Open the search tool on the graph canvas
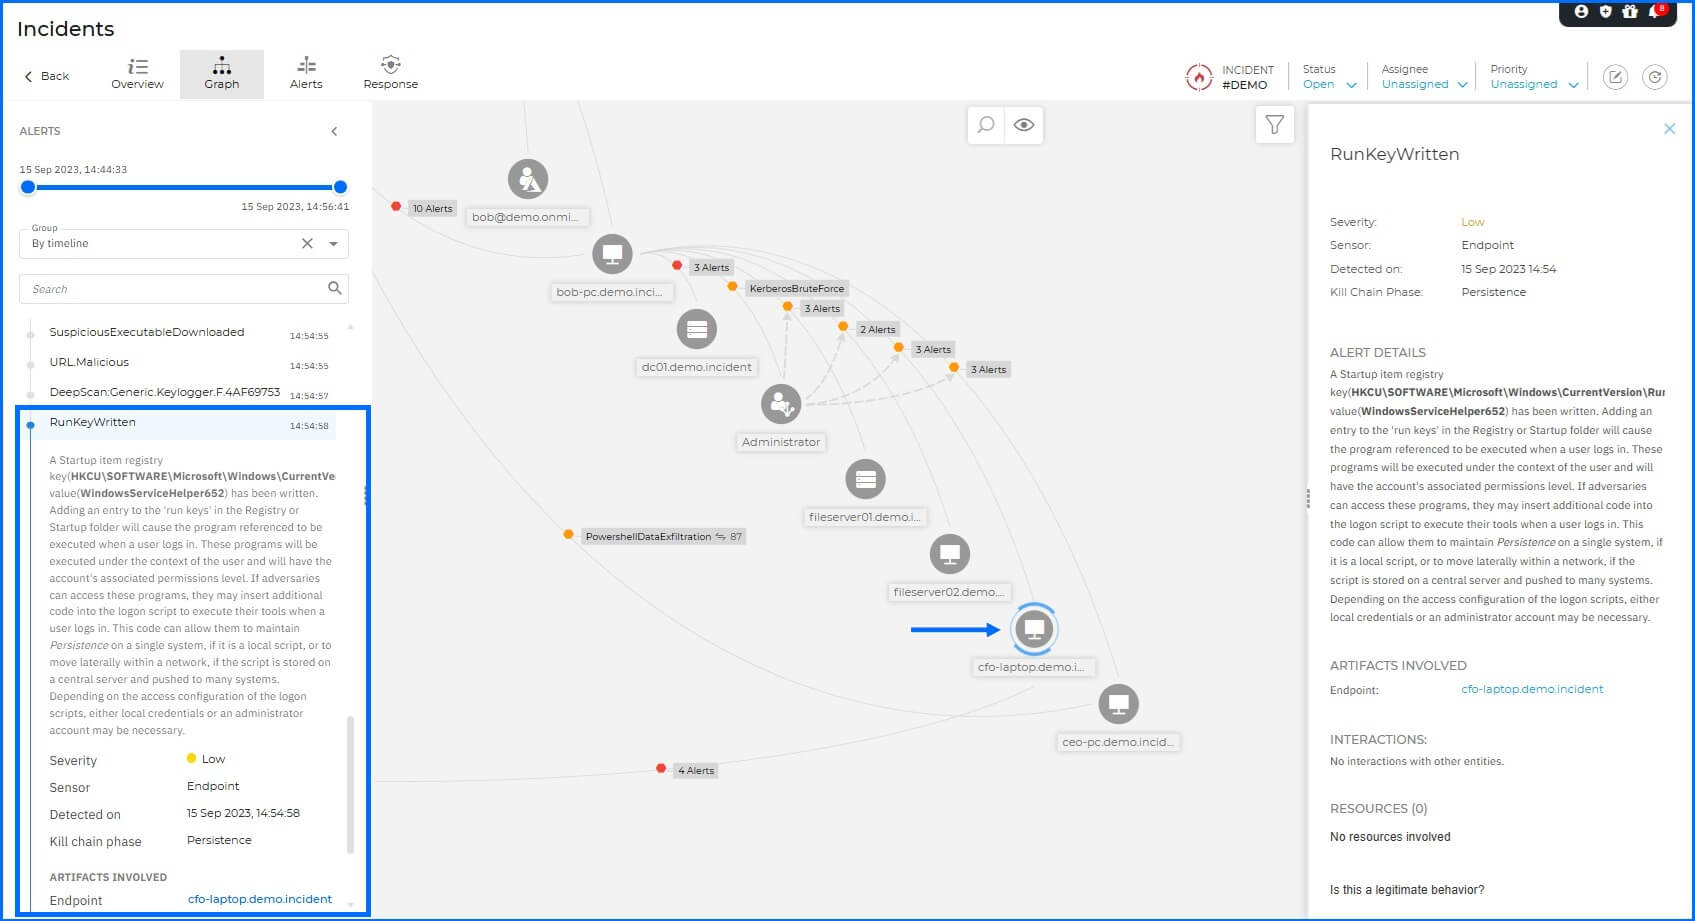 point(985,125)
